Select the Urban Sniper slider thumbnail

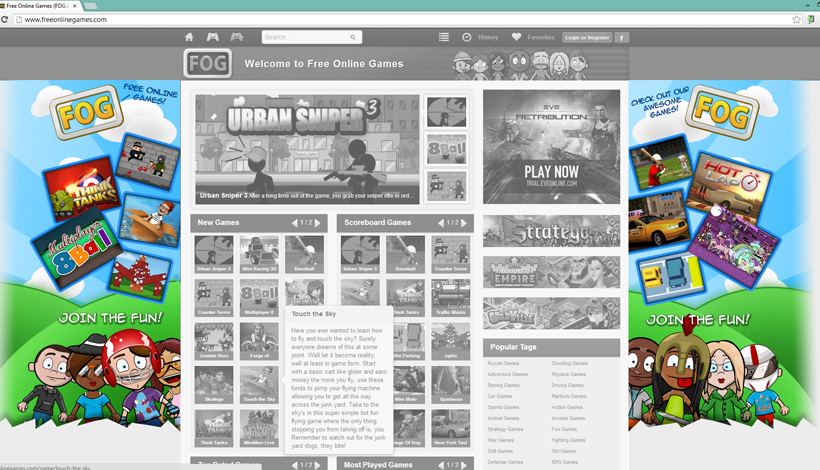pos(446,112)
